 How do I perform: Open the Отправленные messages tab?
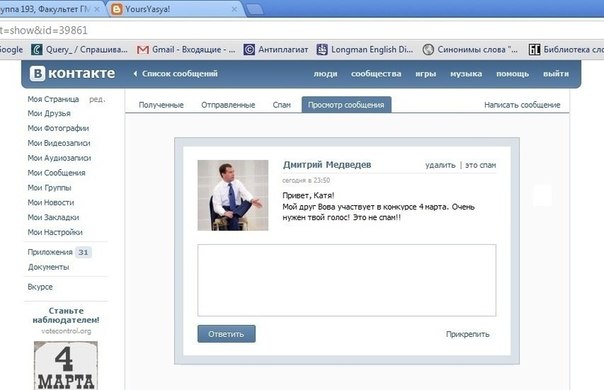click(228, 105)
